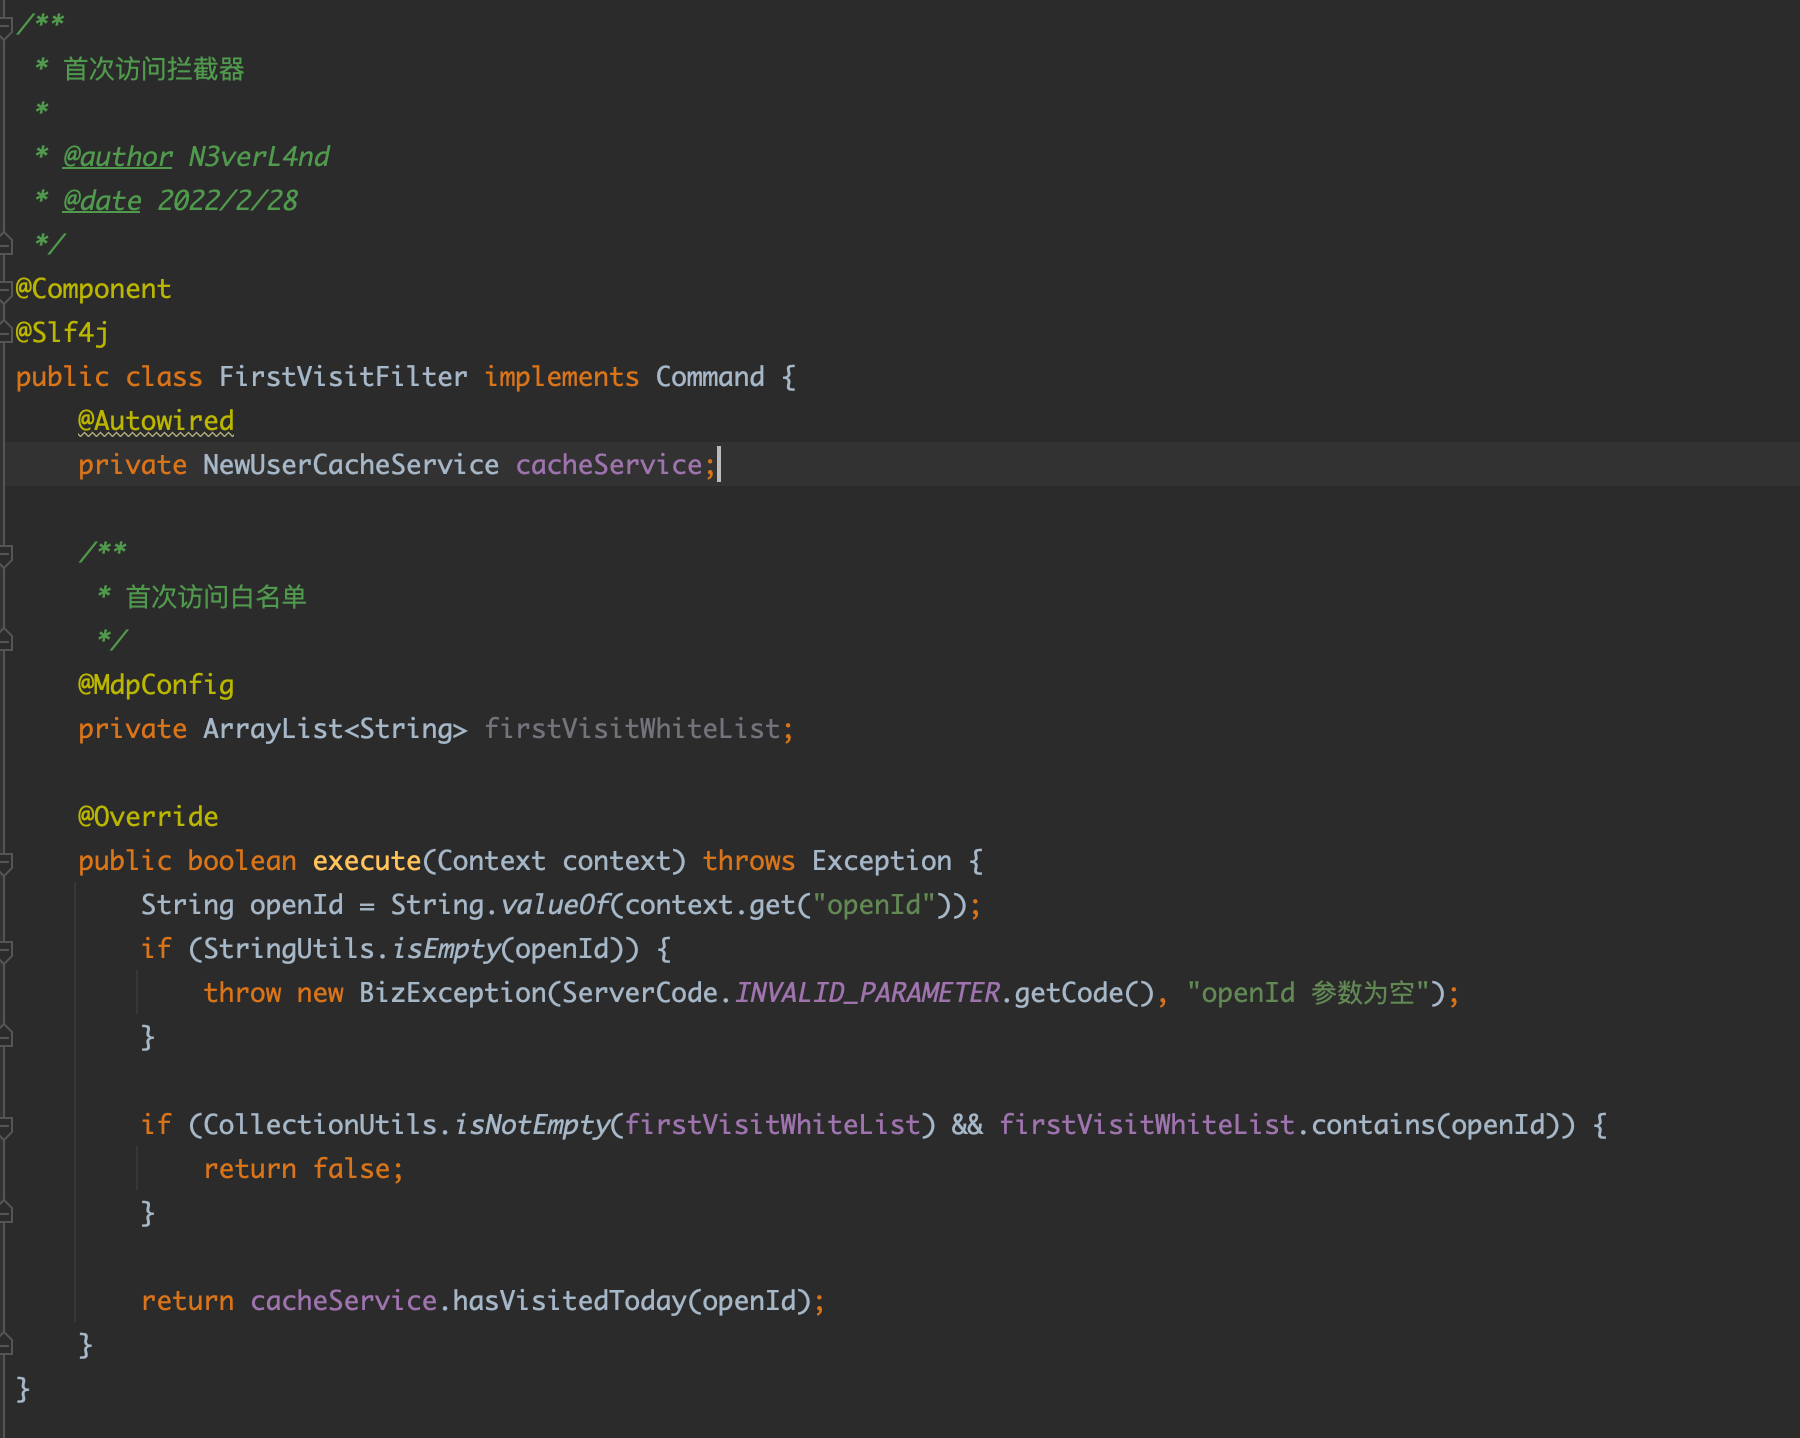This screenshot has height=1438, width=1800.
Task: Select the @MdpConfig annotation
Action: tap(156, 685)
